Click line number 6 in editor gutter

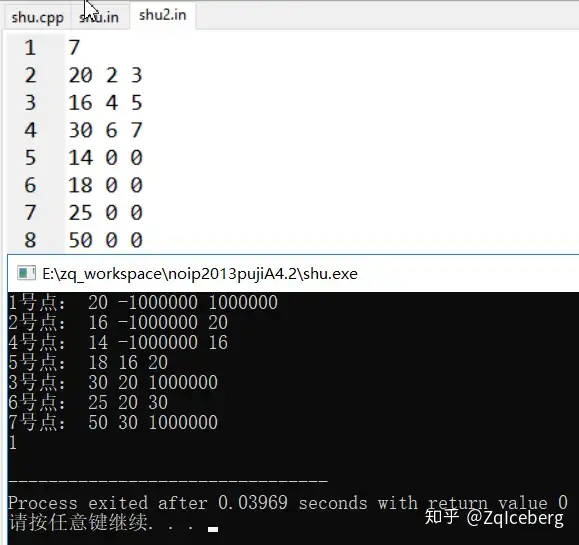click(30, 185)
